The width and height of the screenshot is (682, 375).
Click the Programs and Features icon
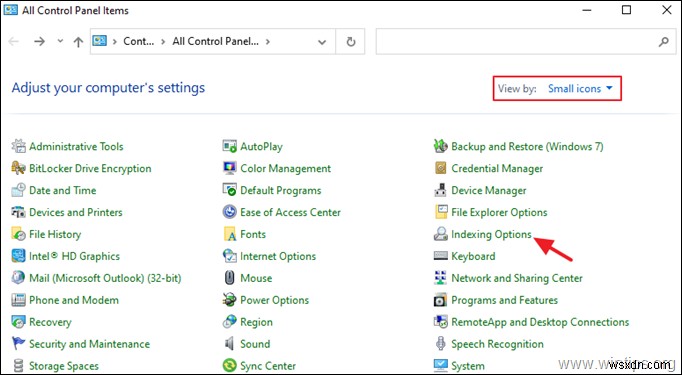[441, 300]
